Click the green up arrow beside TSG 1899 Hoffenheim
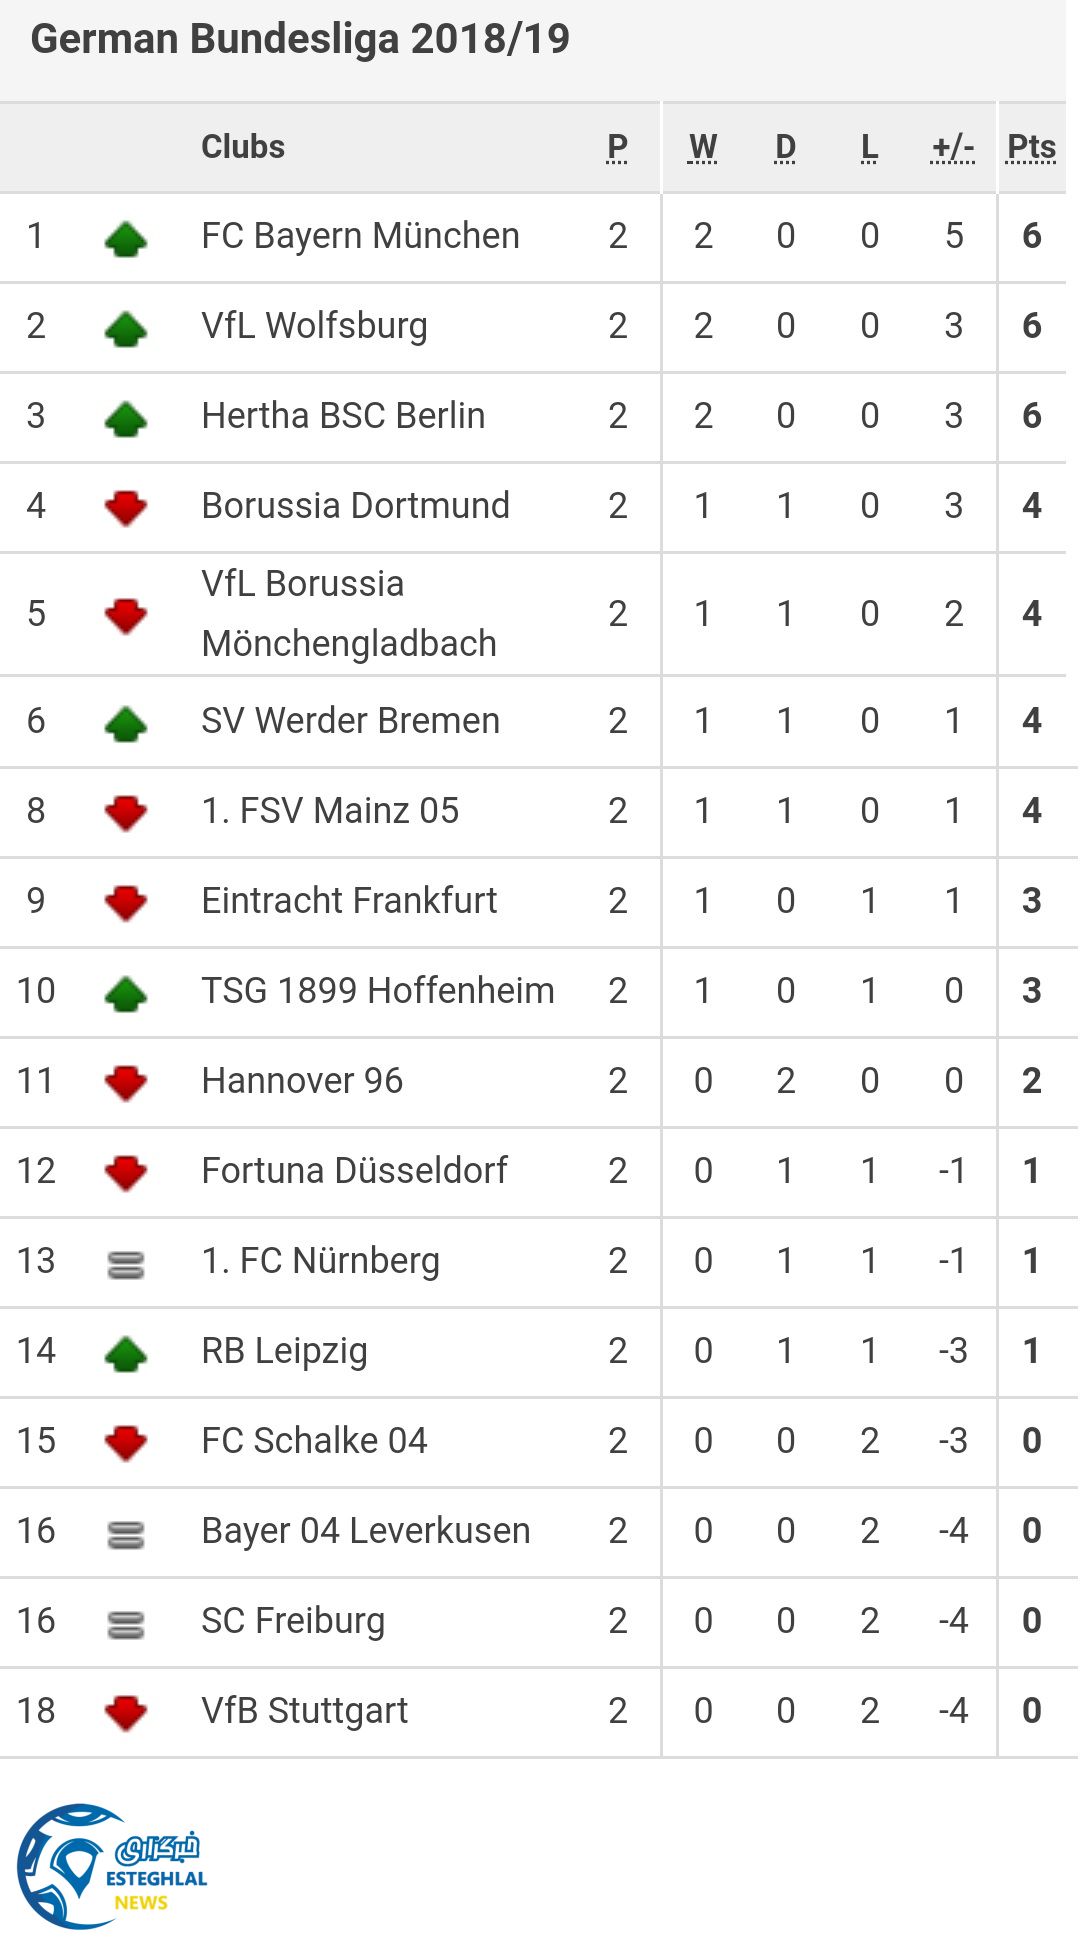1080x1960 pixels. [x=126, y=994]
